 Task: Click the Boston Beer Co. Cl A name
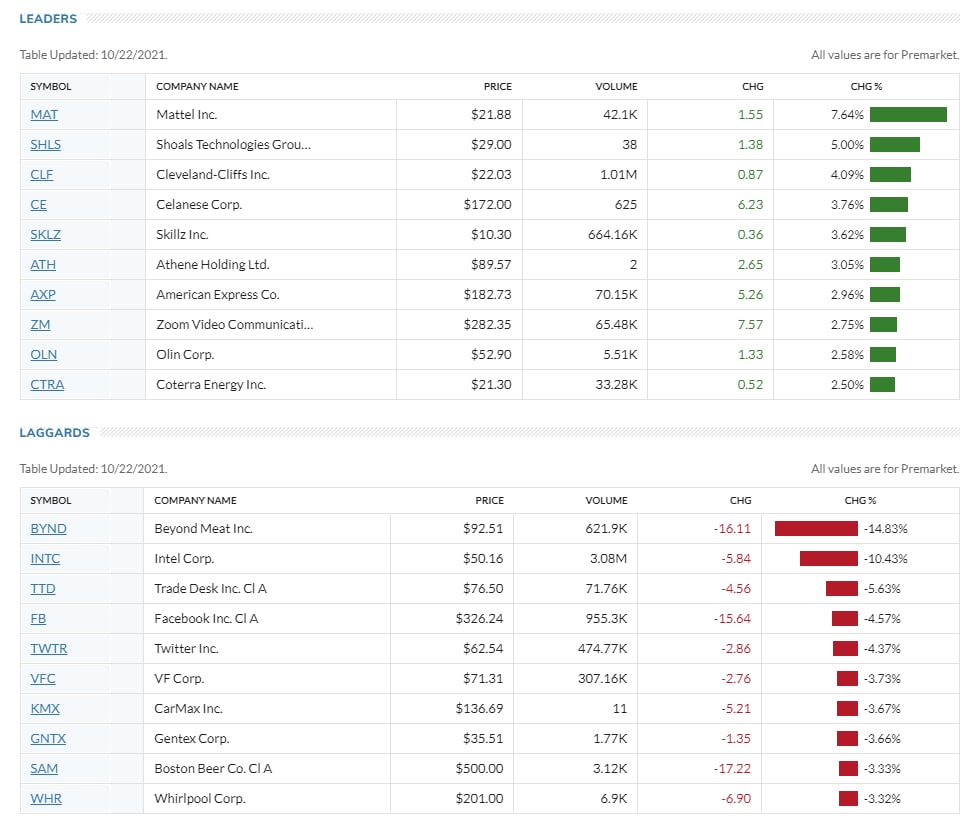tap(213, 768)
